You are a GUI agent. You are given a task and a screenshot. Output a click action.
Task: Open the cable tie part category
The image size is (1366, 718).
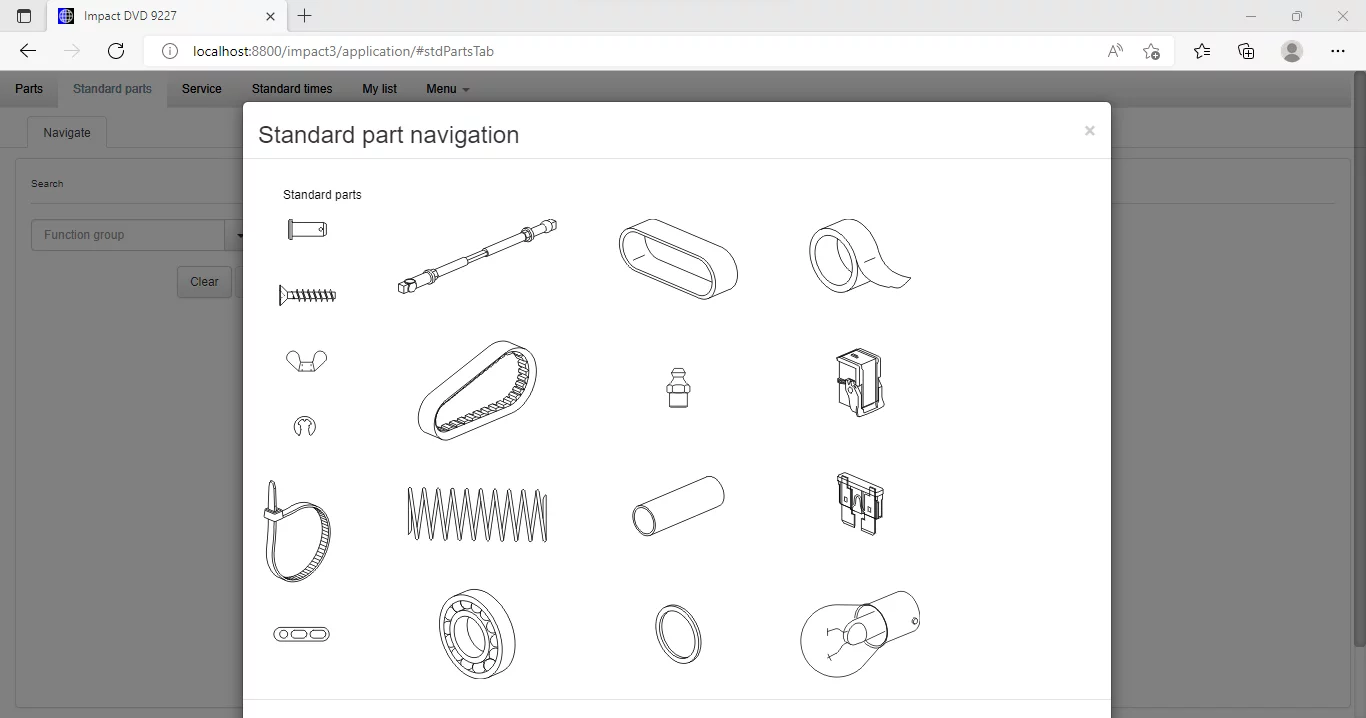[x=297, y=531]
